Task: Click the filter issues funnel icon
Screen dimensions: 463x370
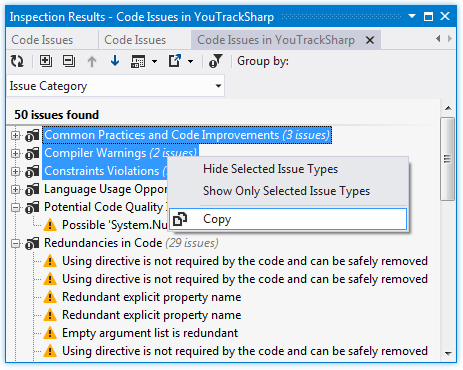Action: pyautogui.click(x=215, y=61)
